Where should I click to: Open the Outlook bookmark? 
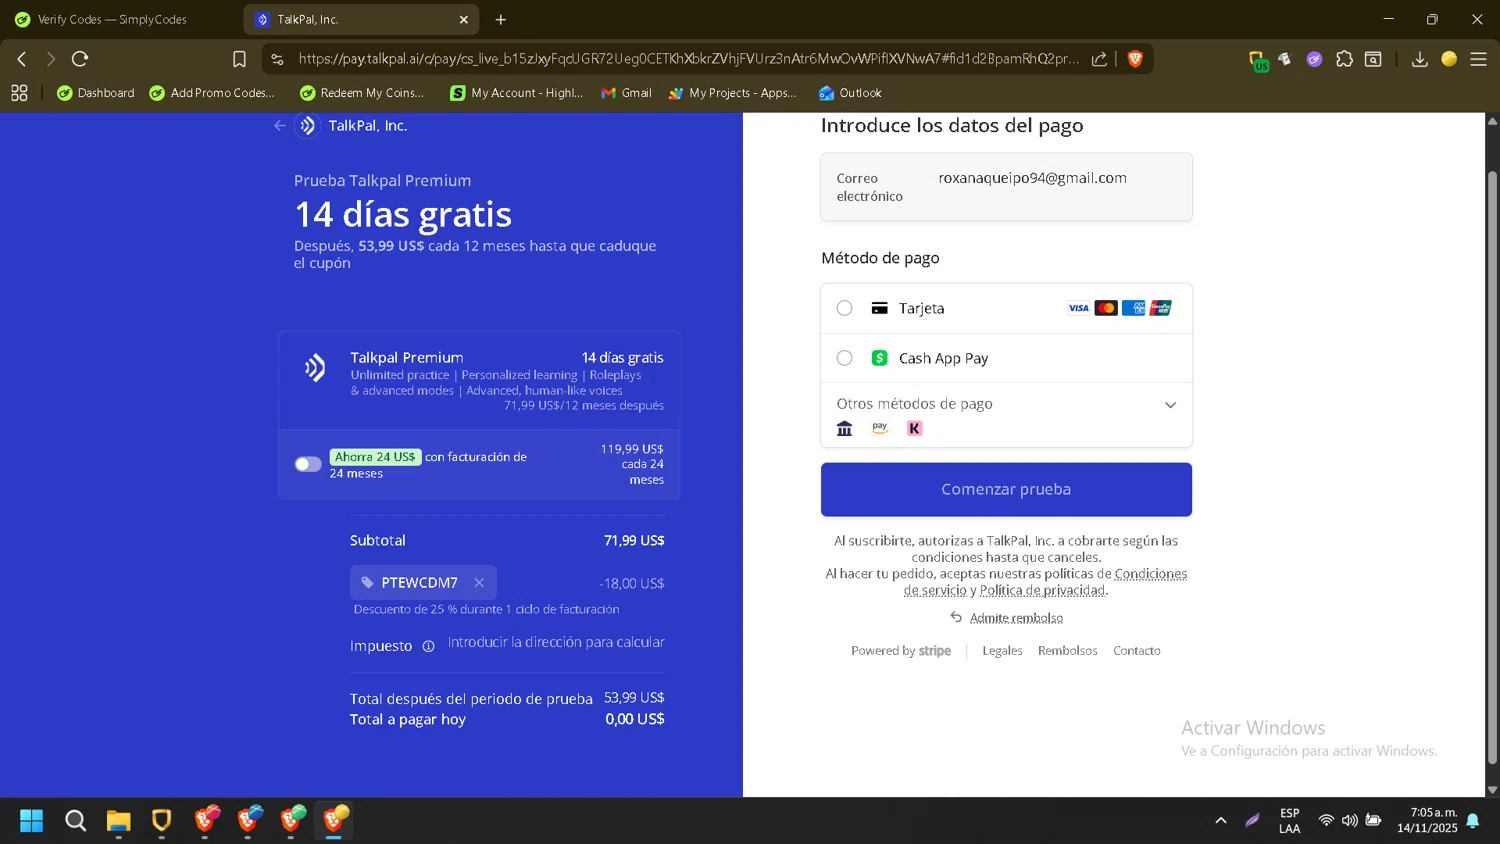pos(850,93)
